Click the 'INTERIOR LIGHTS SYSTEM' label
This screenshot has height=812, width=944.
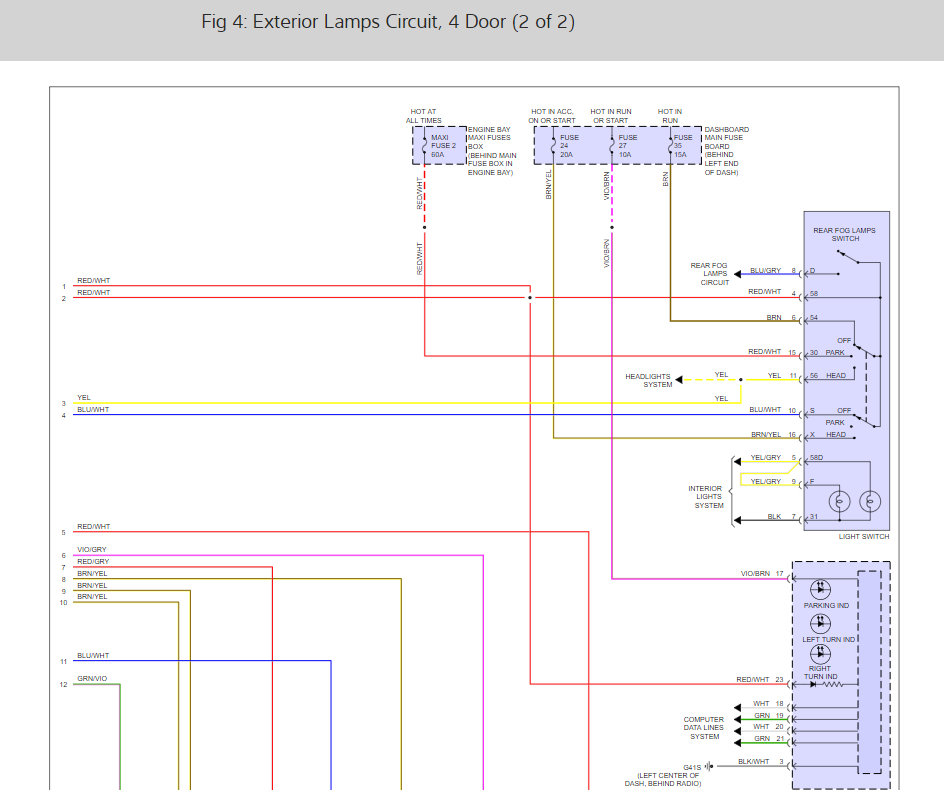(706, 497)
